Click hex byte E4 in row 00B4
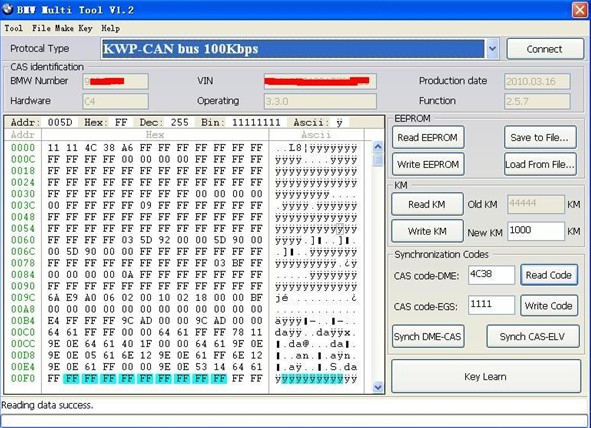The height and width of the screenshot is (428, 591). pyautogui.click(x=54, y=321)
